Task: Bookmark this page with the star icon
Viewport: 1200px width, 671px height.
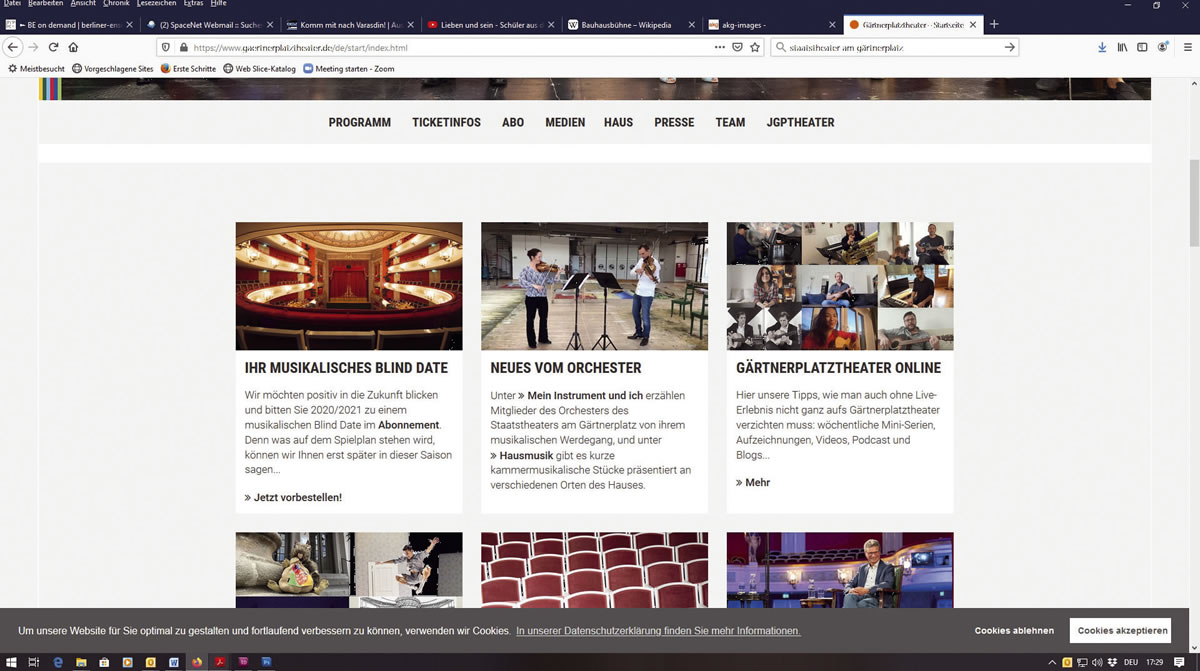Action: pos(755,47)
